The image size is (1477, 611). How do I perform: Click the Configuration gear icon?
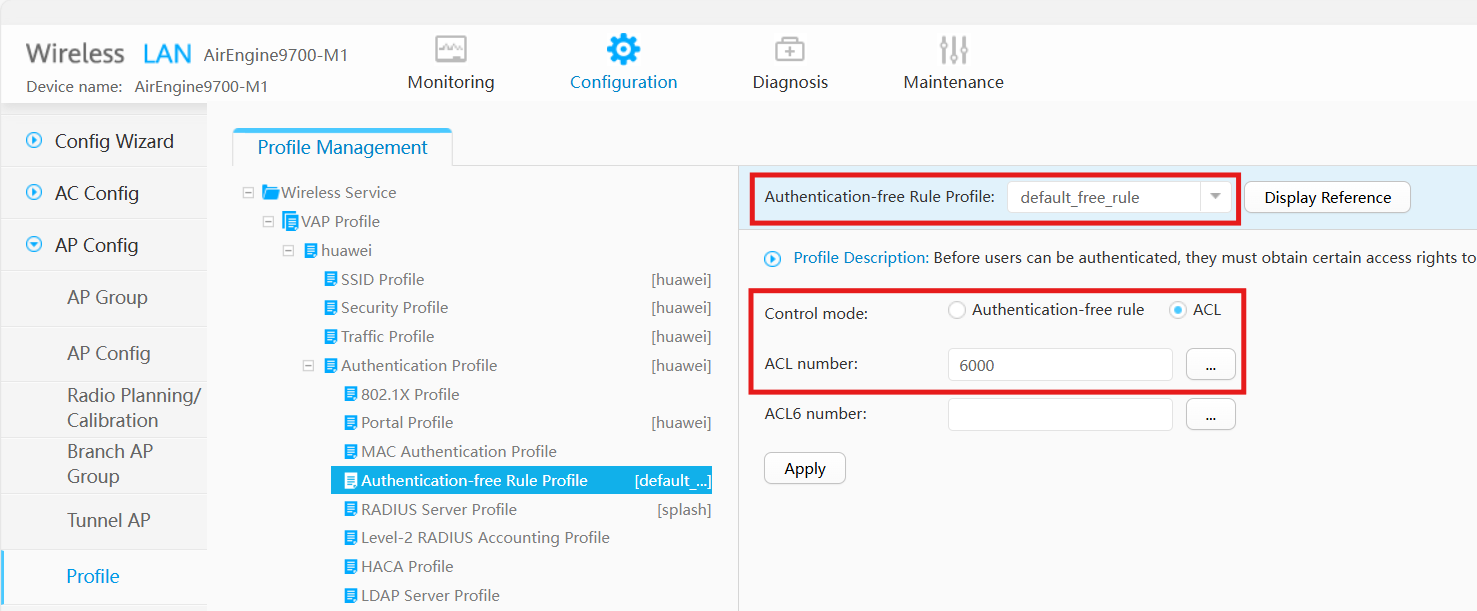[x=623, y=49]
